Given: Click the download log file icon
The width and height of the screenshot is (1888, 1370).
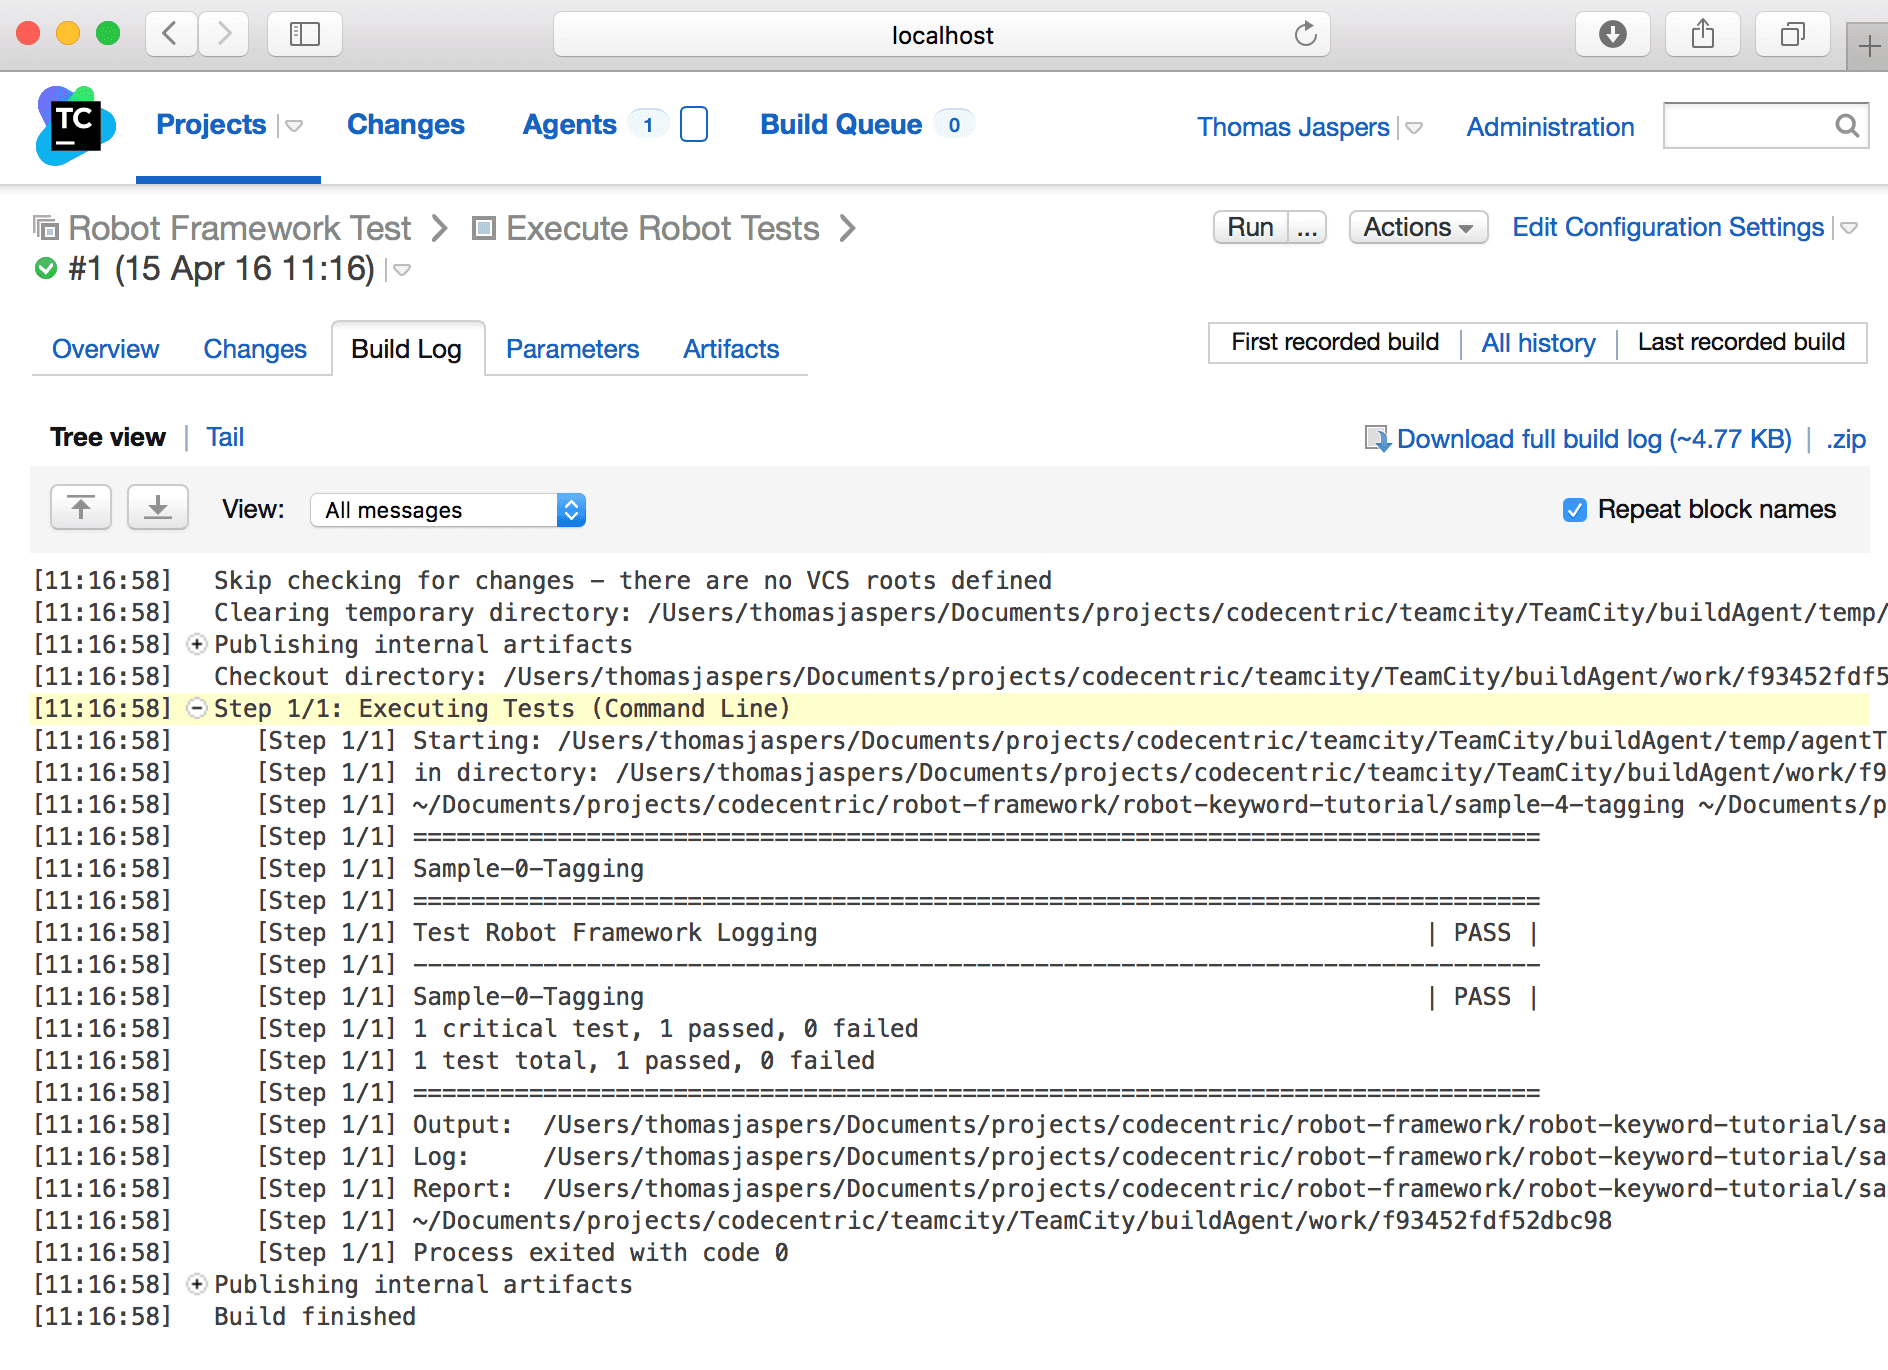Looking at the screenshot, I should pyautogui.click(x=1377, y=439).
